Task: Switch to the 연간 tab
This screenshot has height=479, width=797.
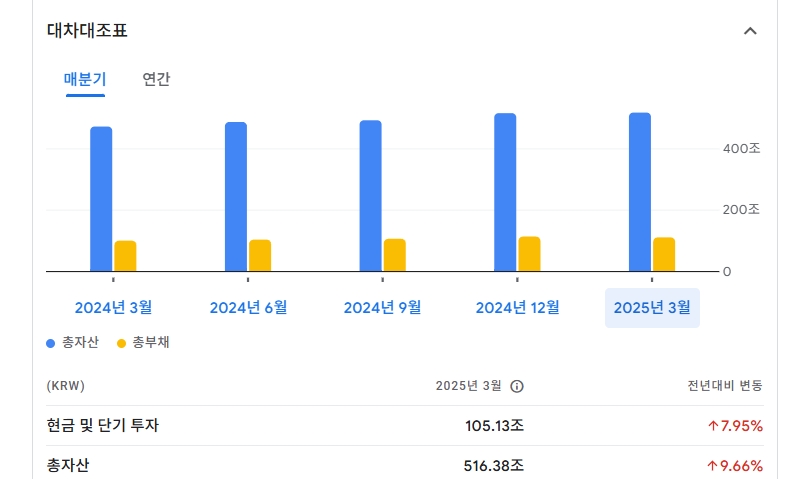Action: click(x=156, y=79)
